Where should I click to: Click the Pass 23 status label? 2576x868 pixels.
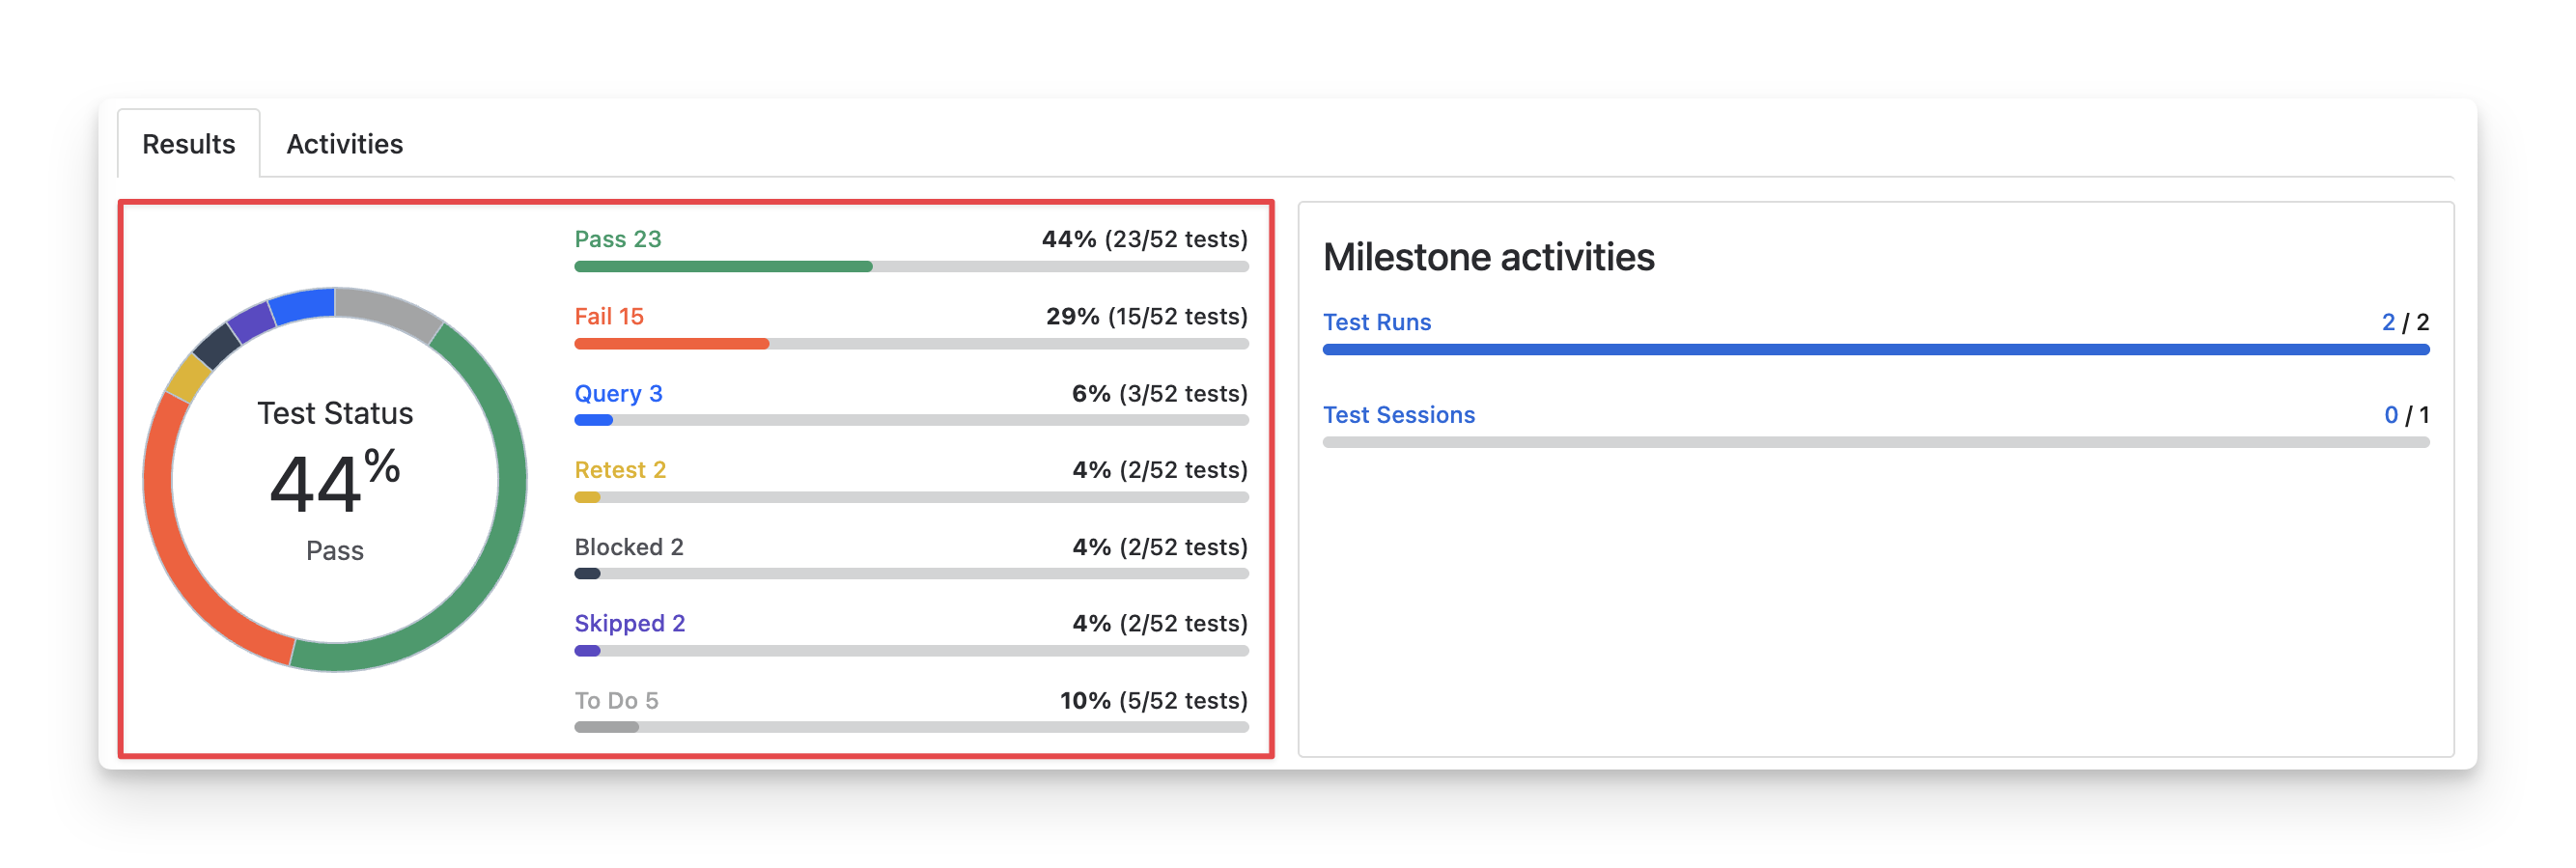click(617, 239)
